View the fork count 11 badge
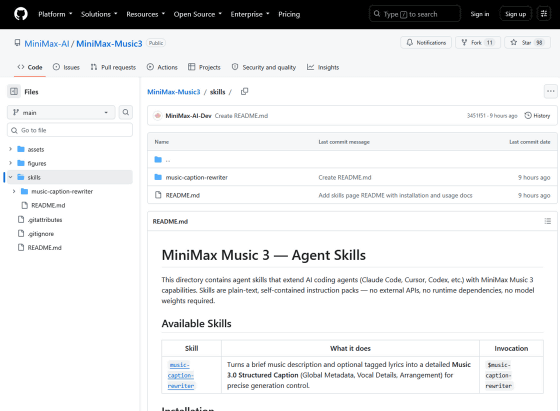 coord(490,42)
